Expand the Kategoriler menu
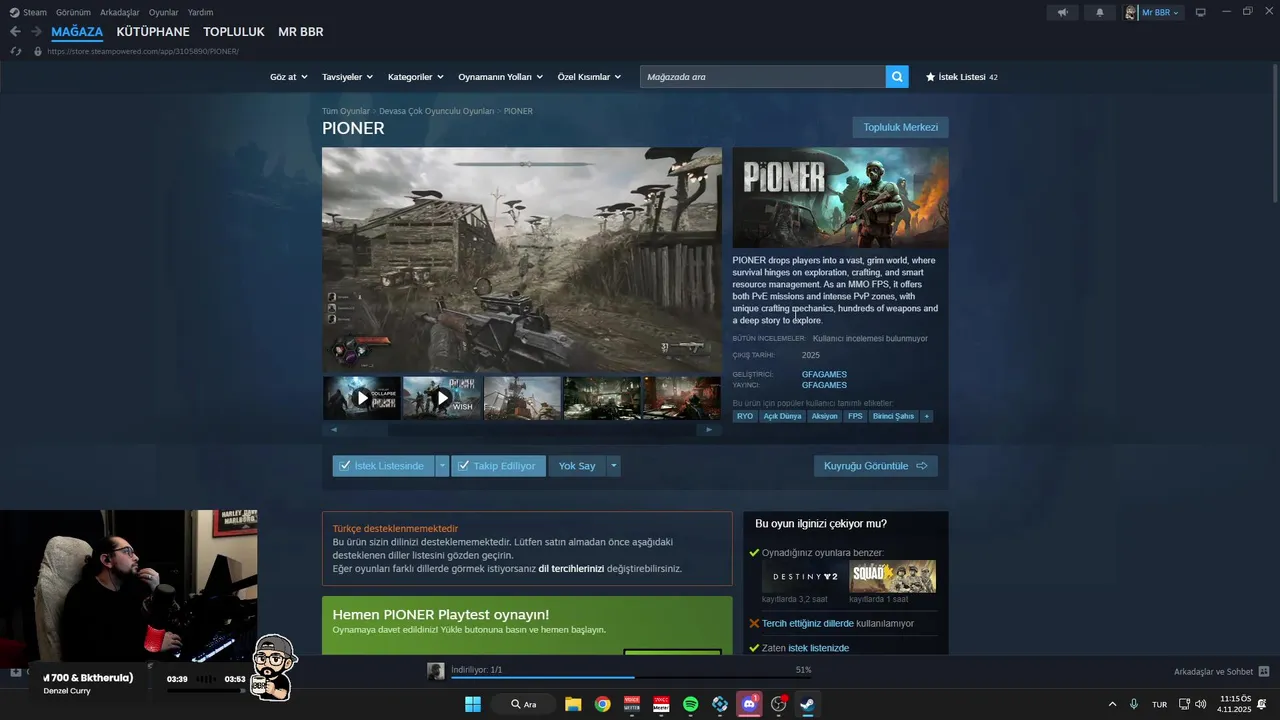The width and height of the screenshot is (1280, 720). [x=415, y=77]
